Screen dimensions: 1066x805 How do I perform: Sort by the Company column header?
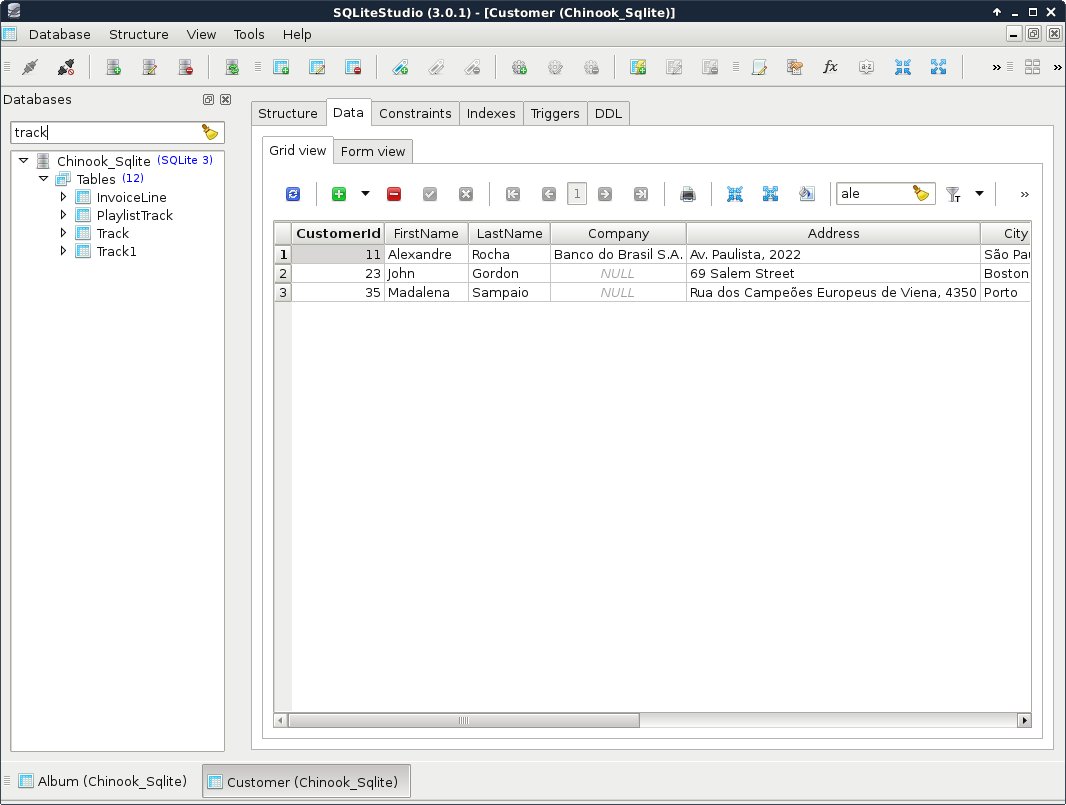tap(618, 233)
